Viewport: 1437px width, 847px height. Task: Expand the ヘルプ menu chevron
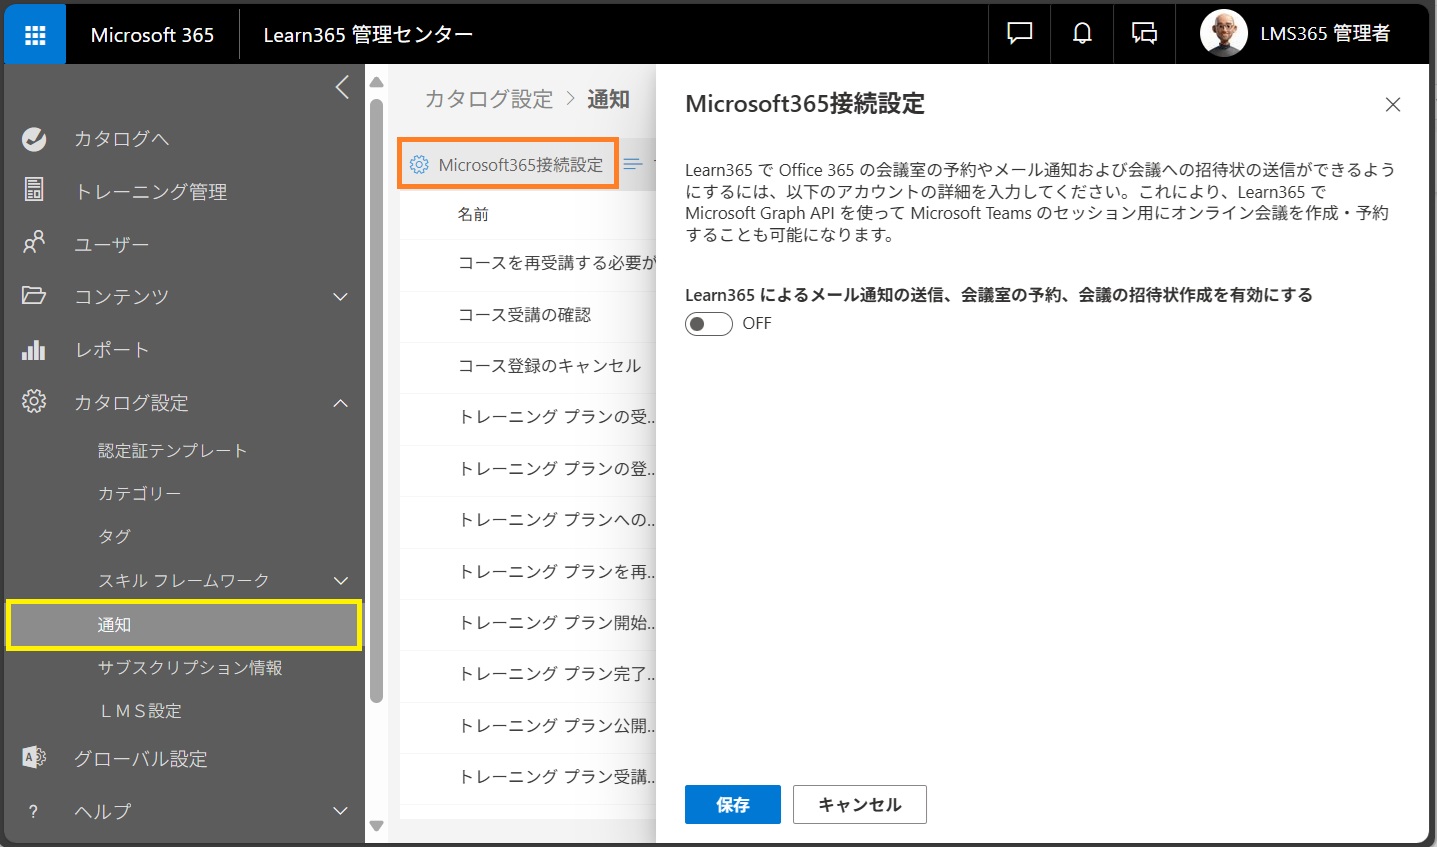(340, 811)
